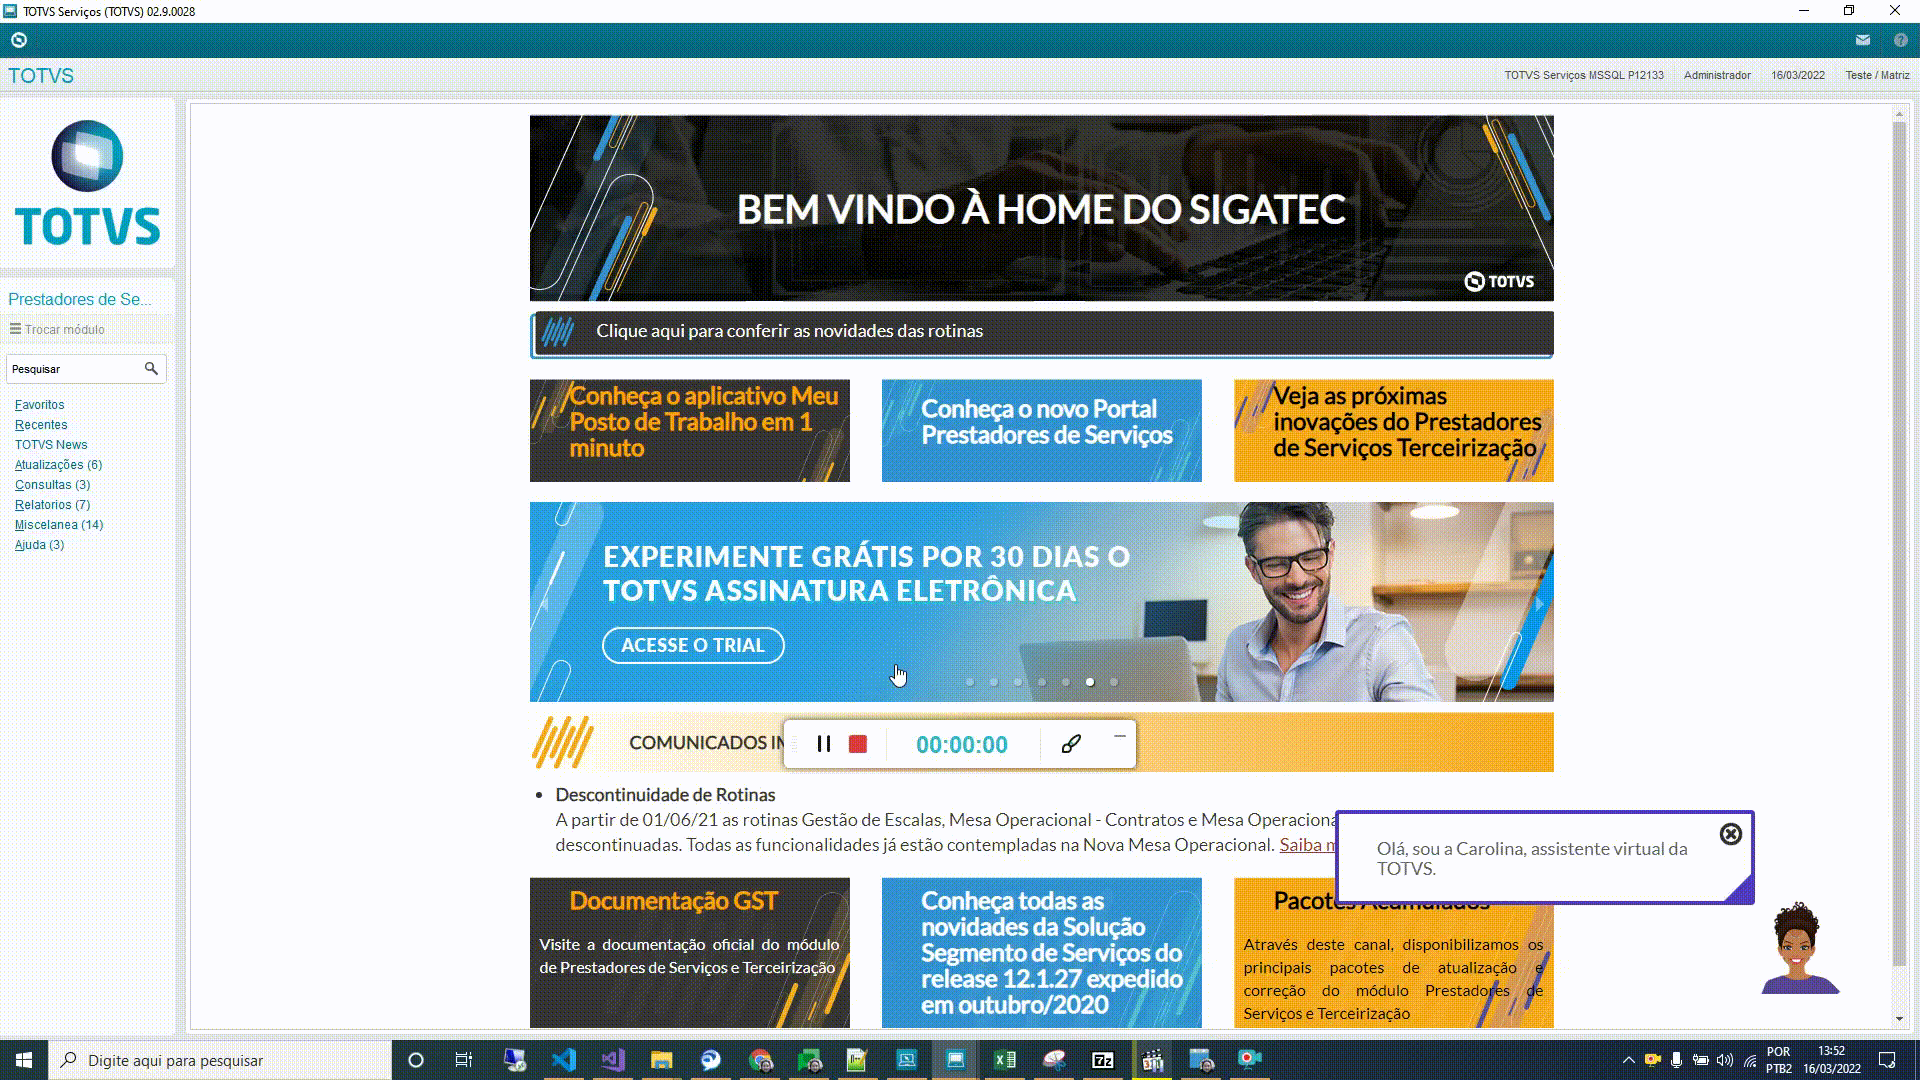The image size is (1920, 1080).
Task: Select the active sixth carousel dot
Action: 1090,682
